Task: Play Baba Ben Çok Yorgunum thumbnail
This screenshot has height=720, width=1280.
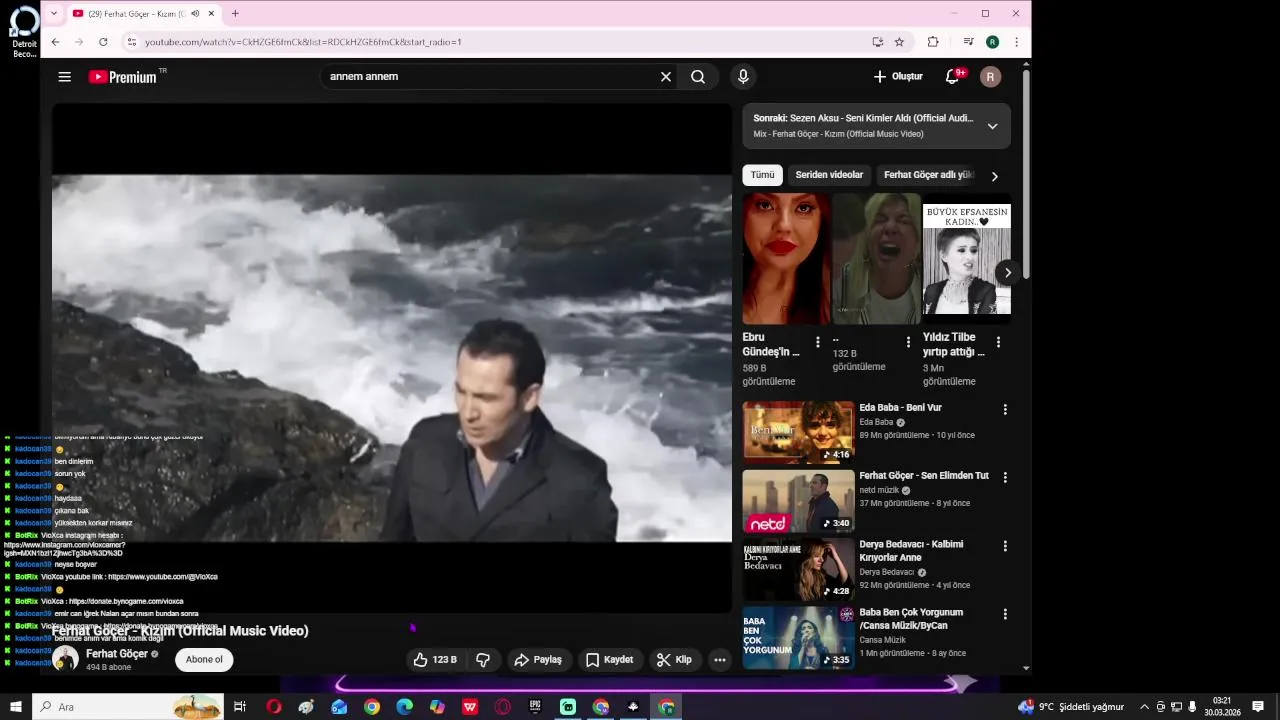Action: [x=798, y=637]
